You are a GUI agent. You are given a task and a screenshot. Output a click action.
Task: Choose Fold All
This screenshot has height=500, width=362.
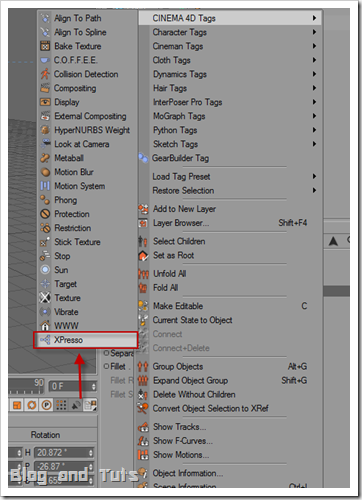(230, 288)
